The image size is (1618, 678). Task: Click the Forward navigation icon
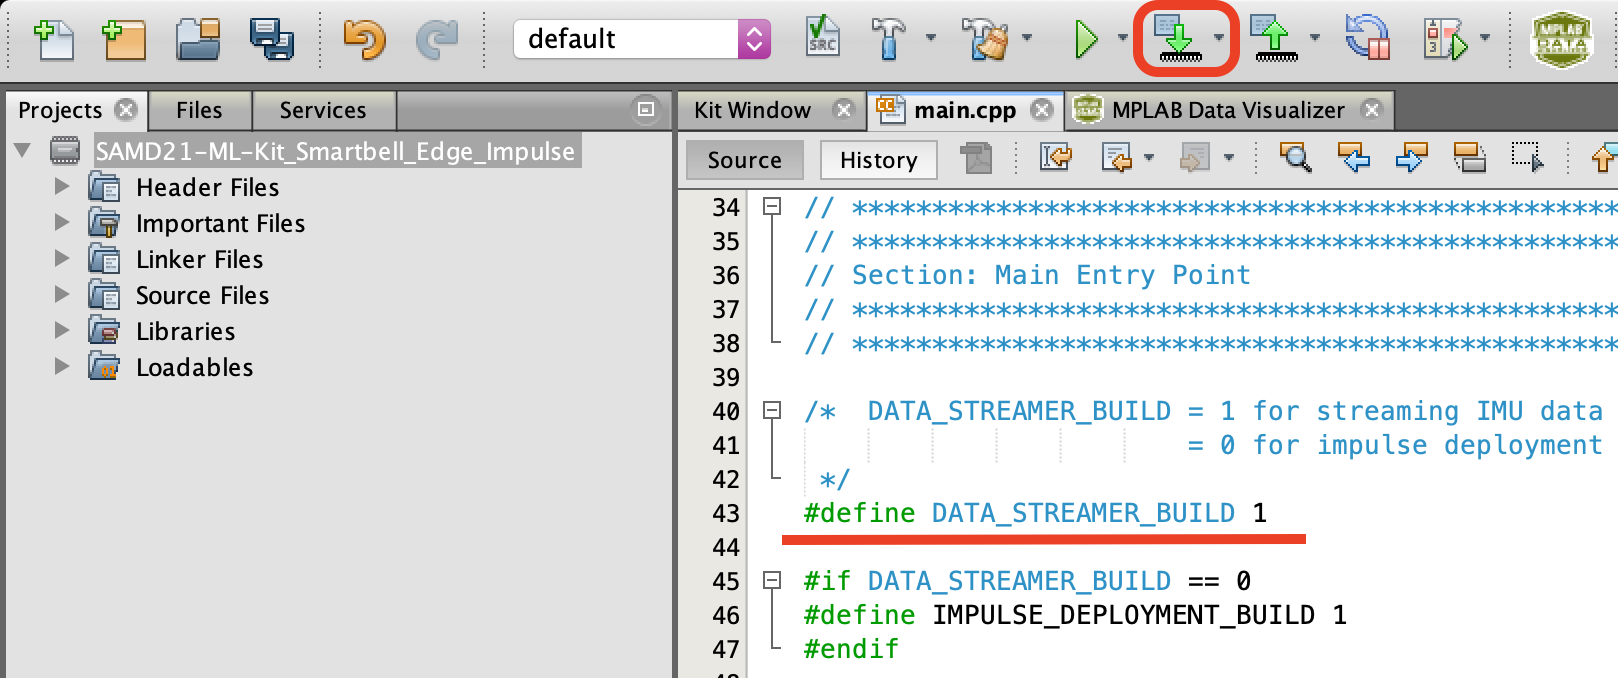point(1194,157)
